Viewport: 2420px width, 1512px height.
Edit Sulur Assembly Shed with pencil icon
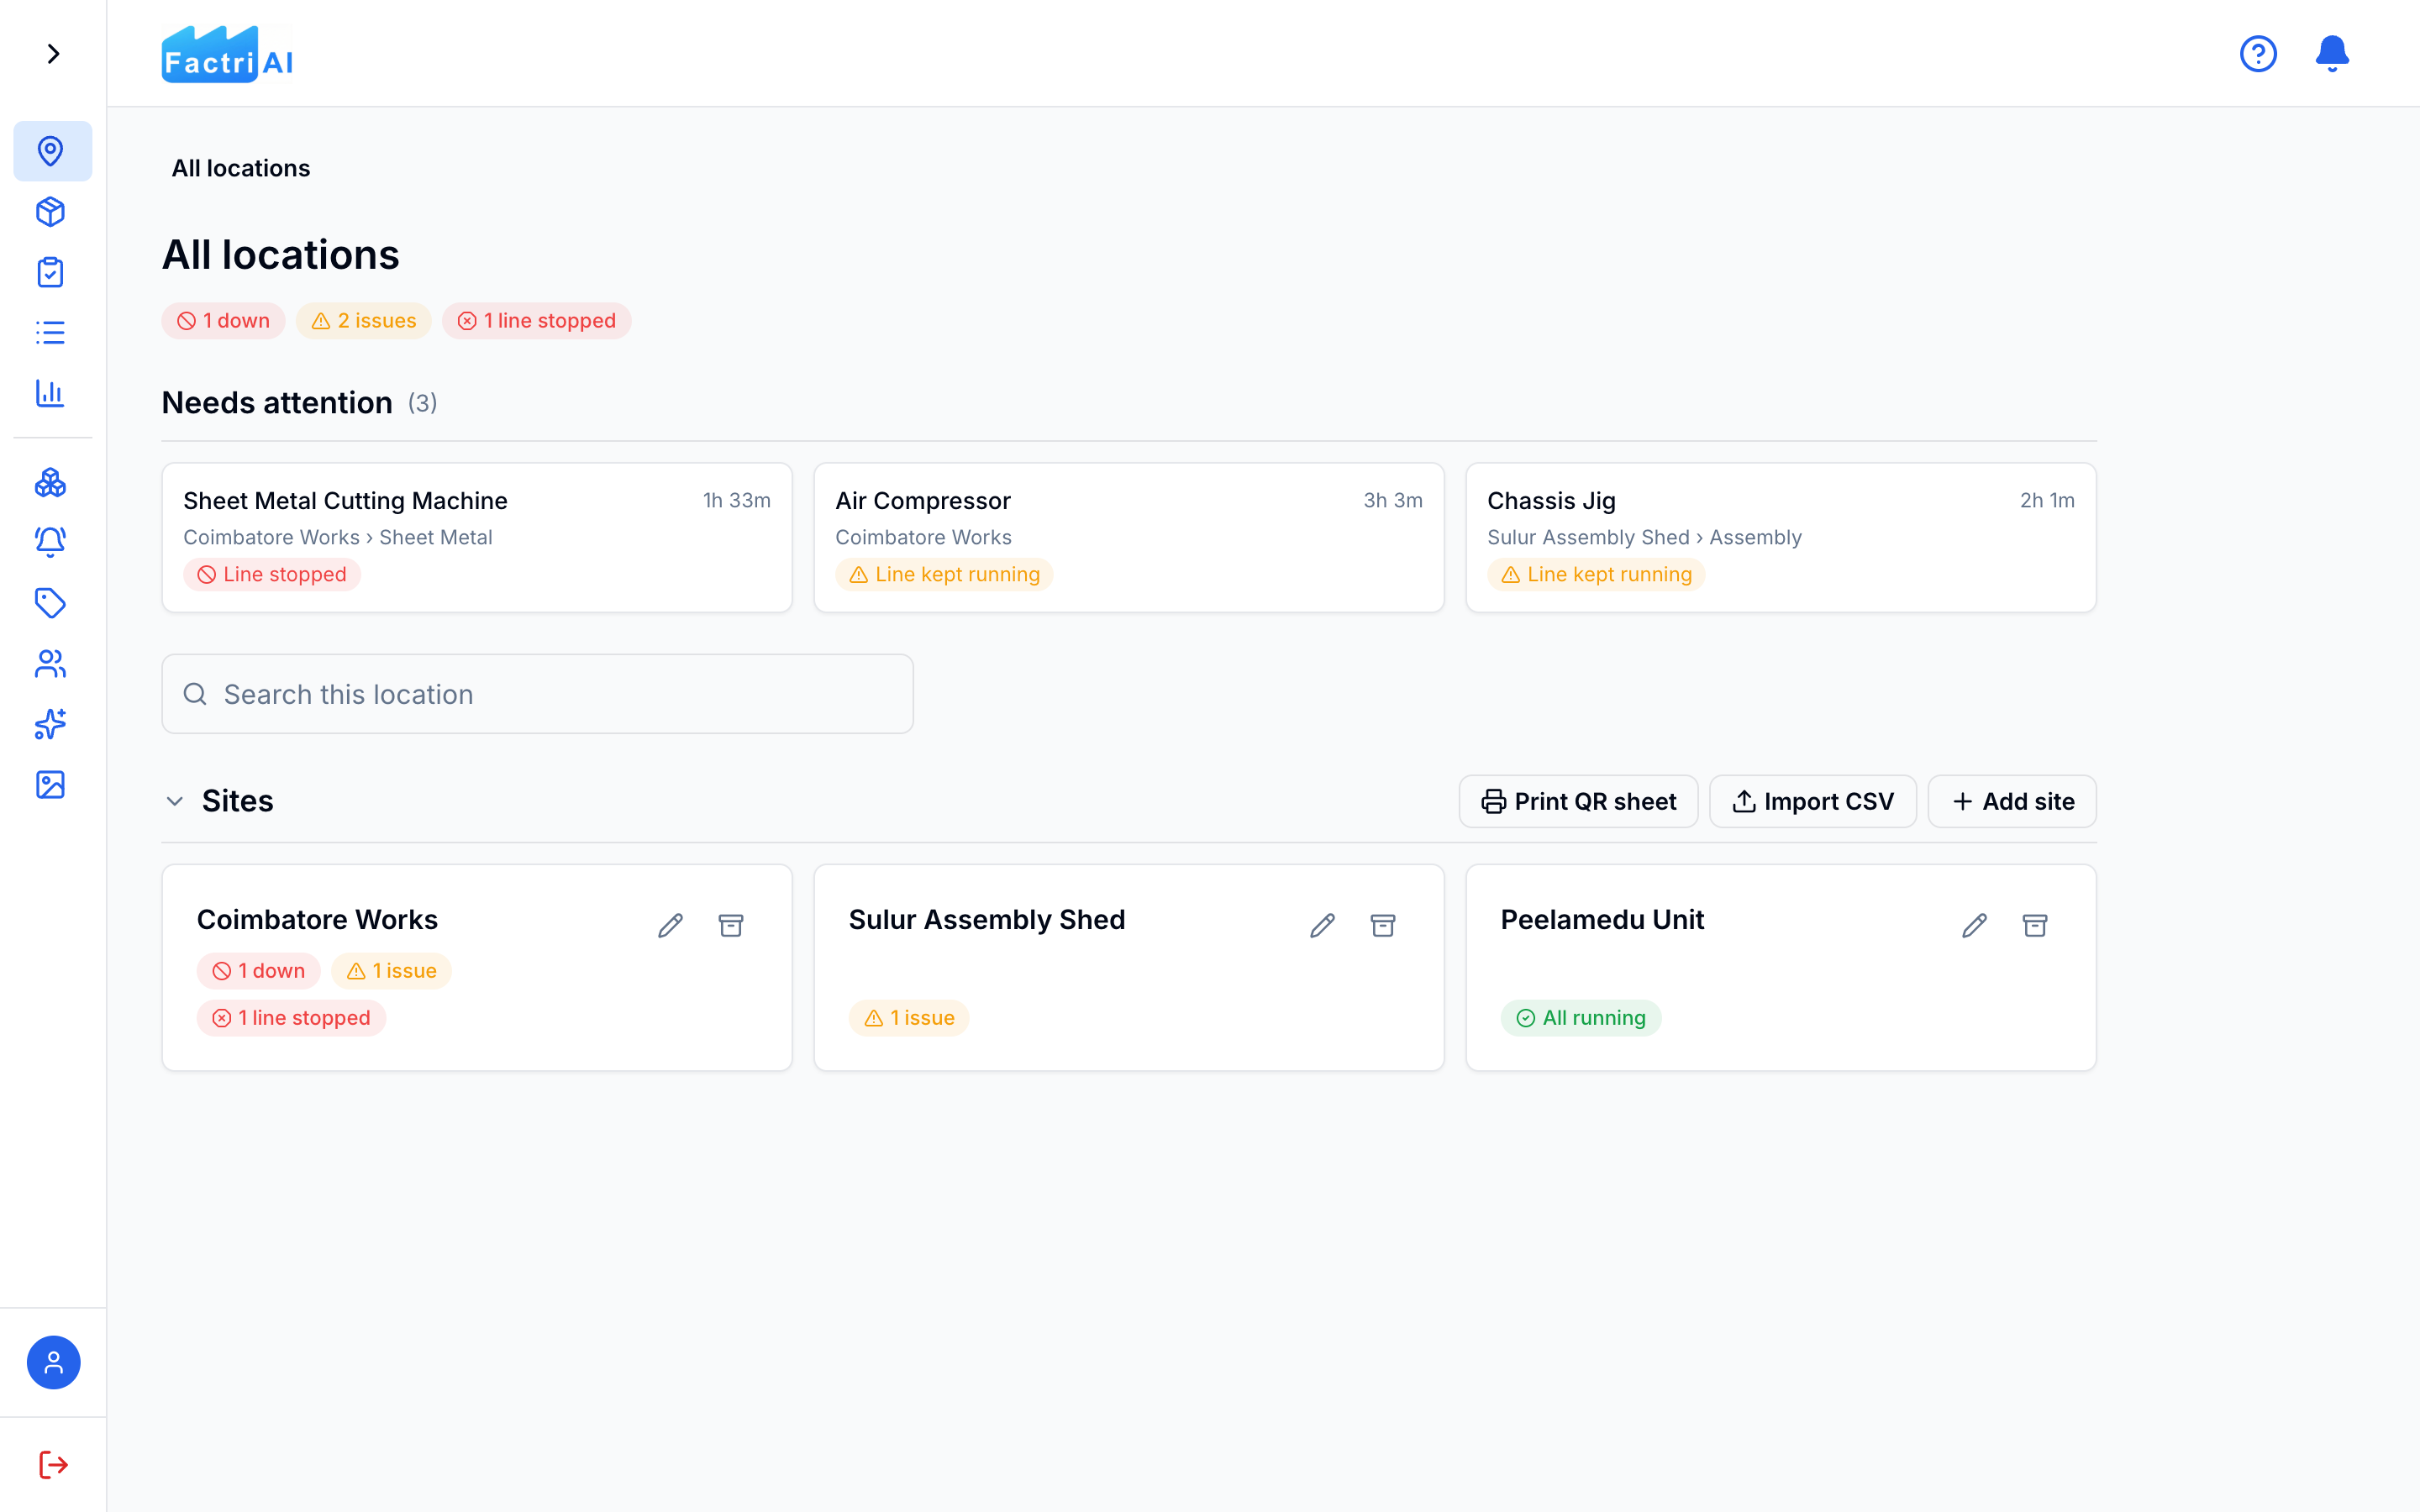(1323, 926)
